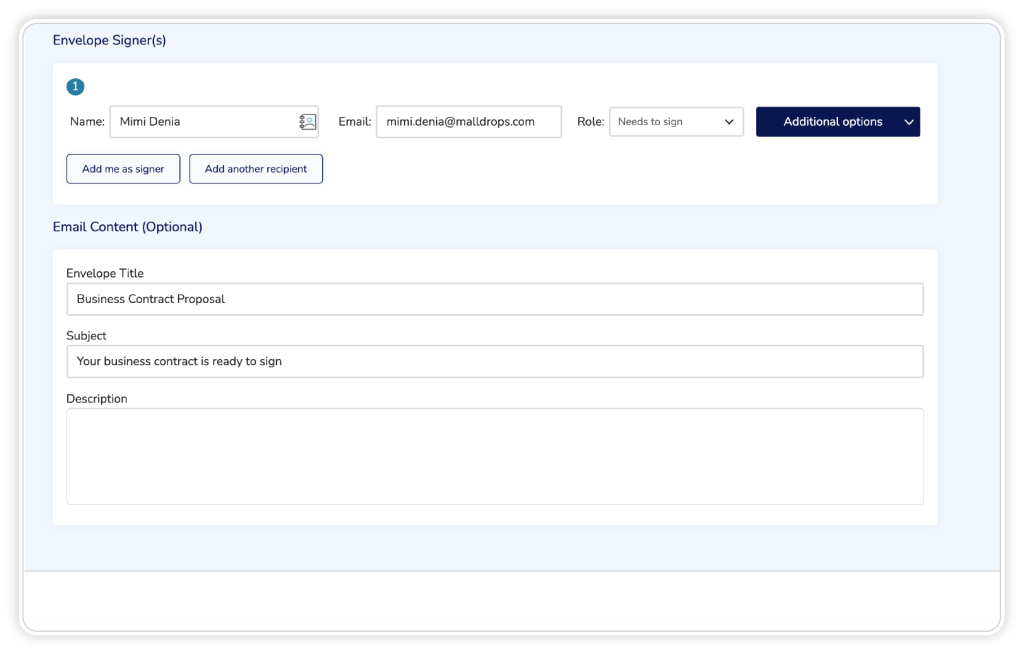1024x654 pixels.
Task: Click the signer Email address field
Action: pos(468,122)
